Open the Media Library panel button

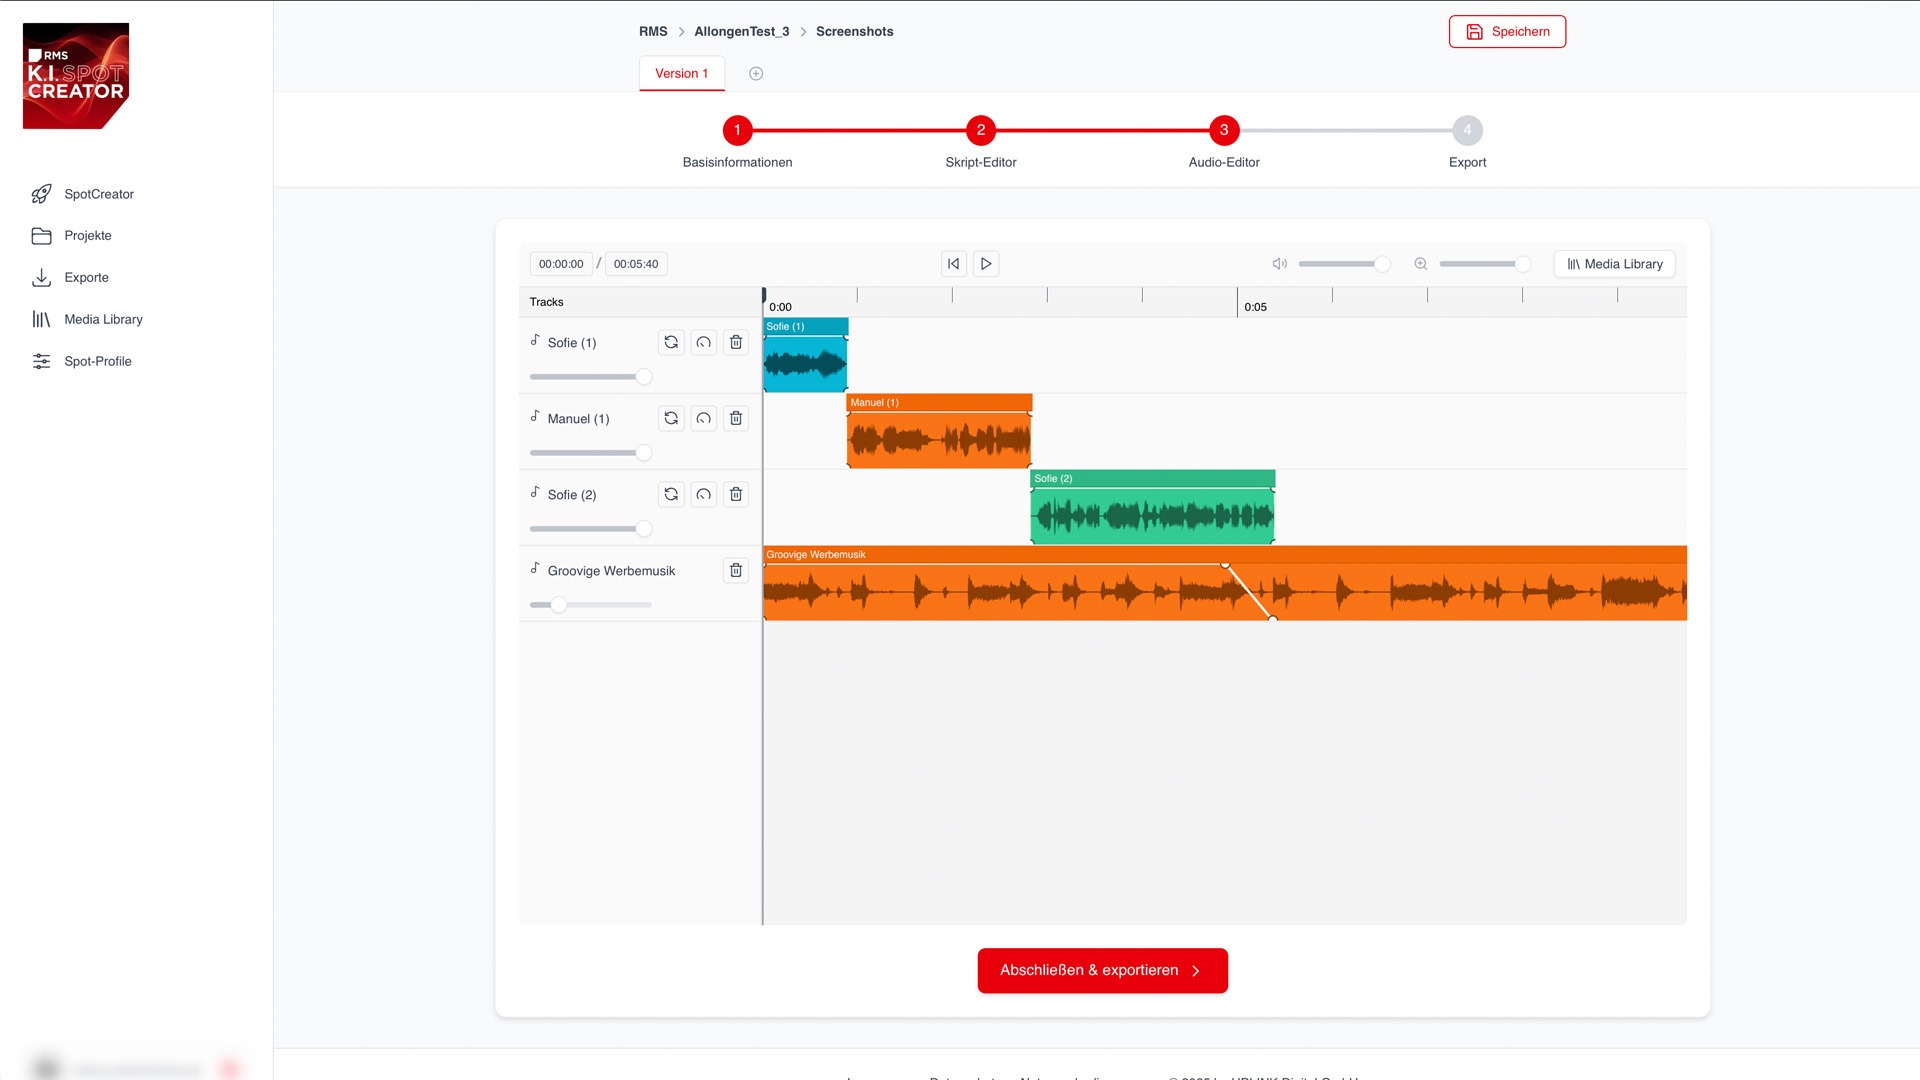pyautogui.click(x=1613, y=264)
